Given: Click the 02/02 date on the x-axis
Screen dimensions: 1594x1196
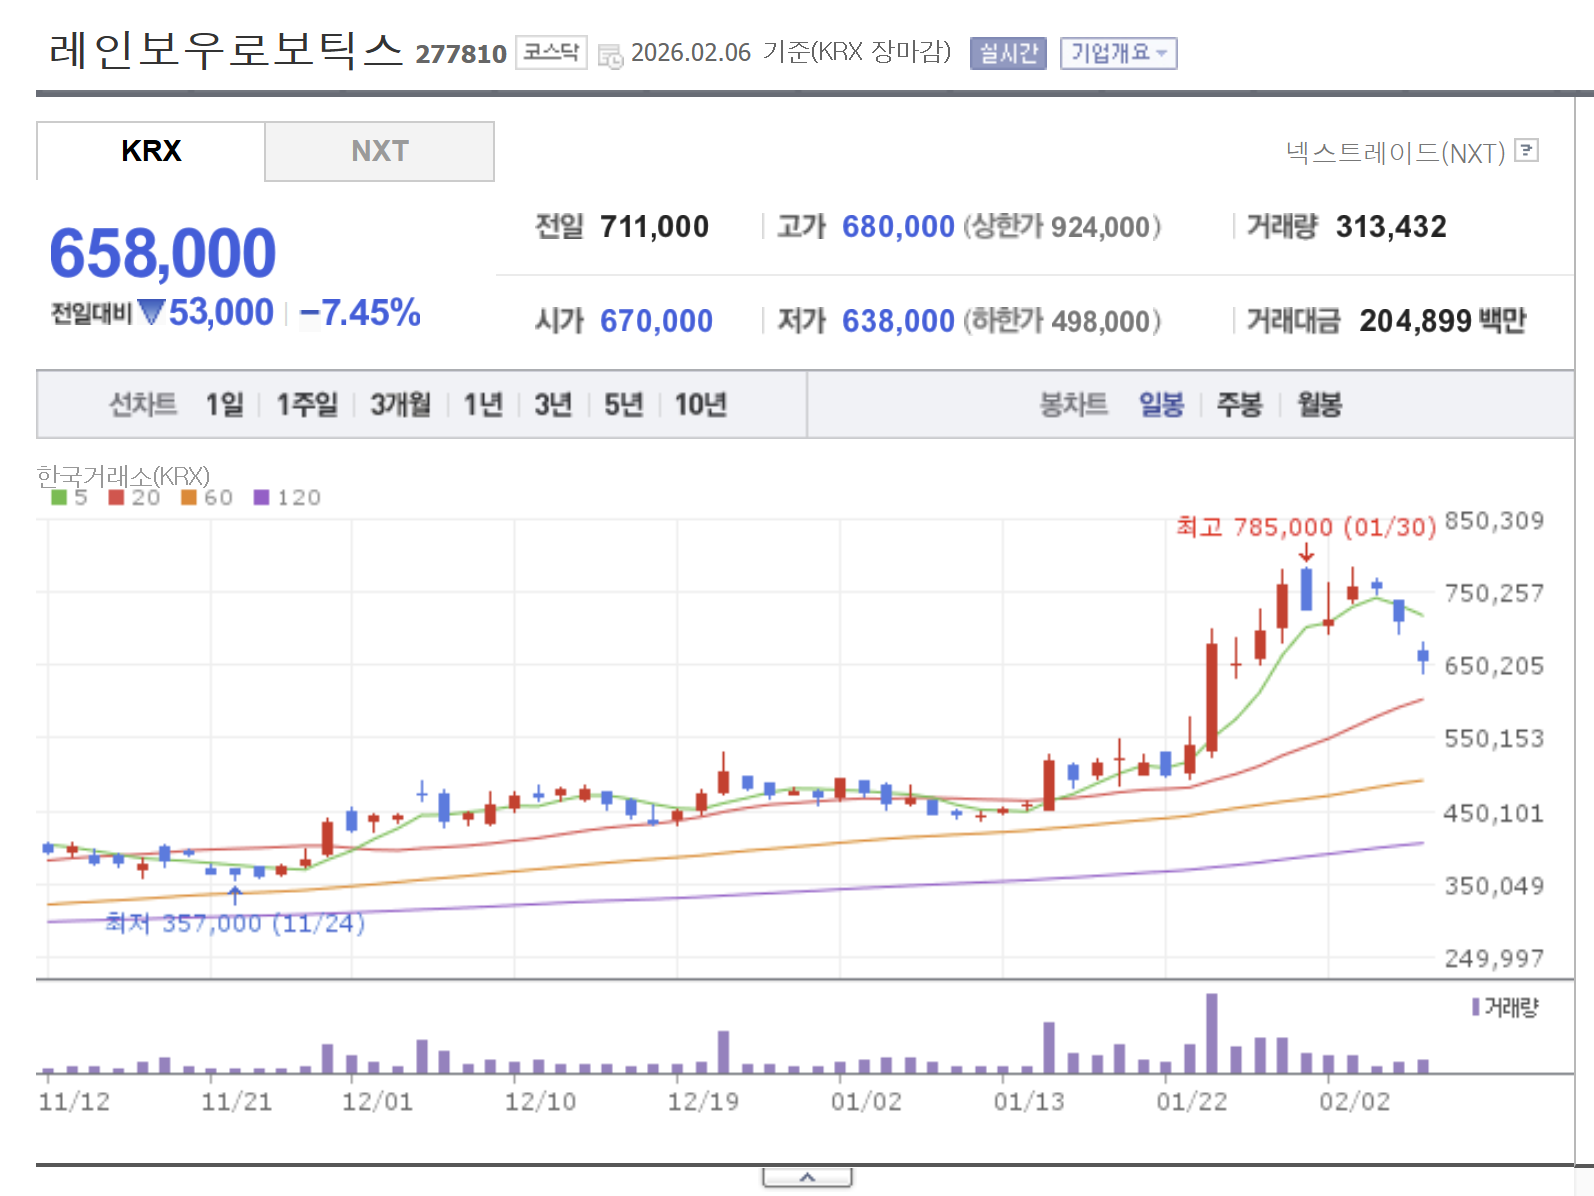Looking at the screenshot, I should pos(1354,1102).
